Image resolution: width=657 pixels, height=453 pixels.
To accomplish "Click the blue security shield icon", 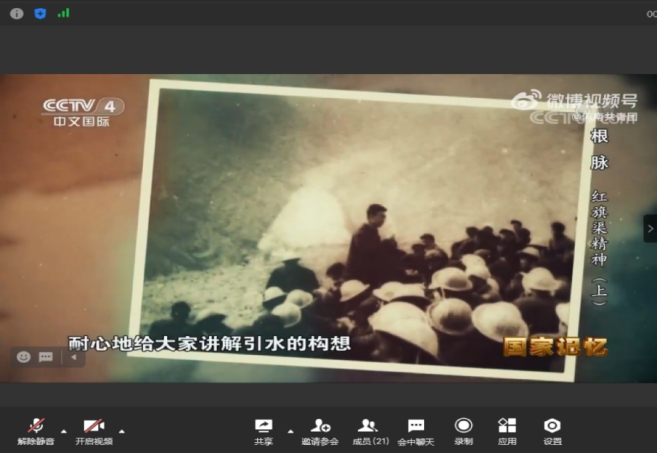I will (40, 13).
